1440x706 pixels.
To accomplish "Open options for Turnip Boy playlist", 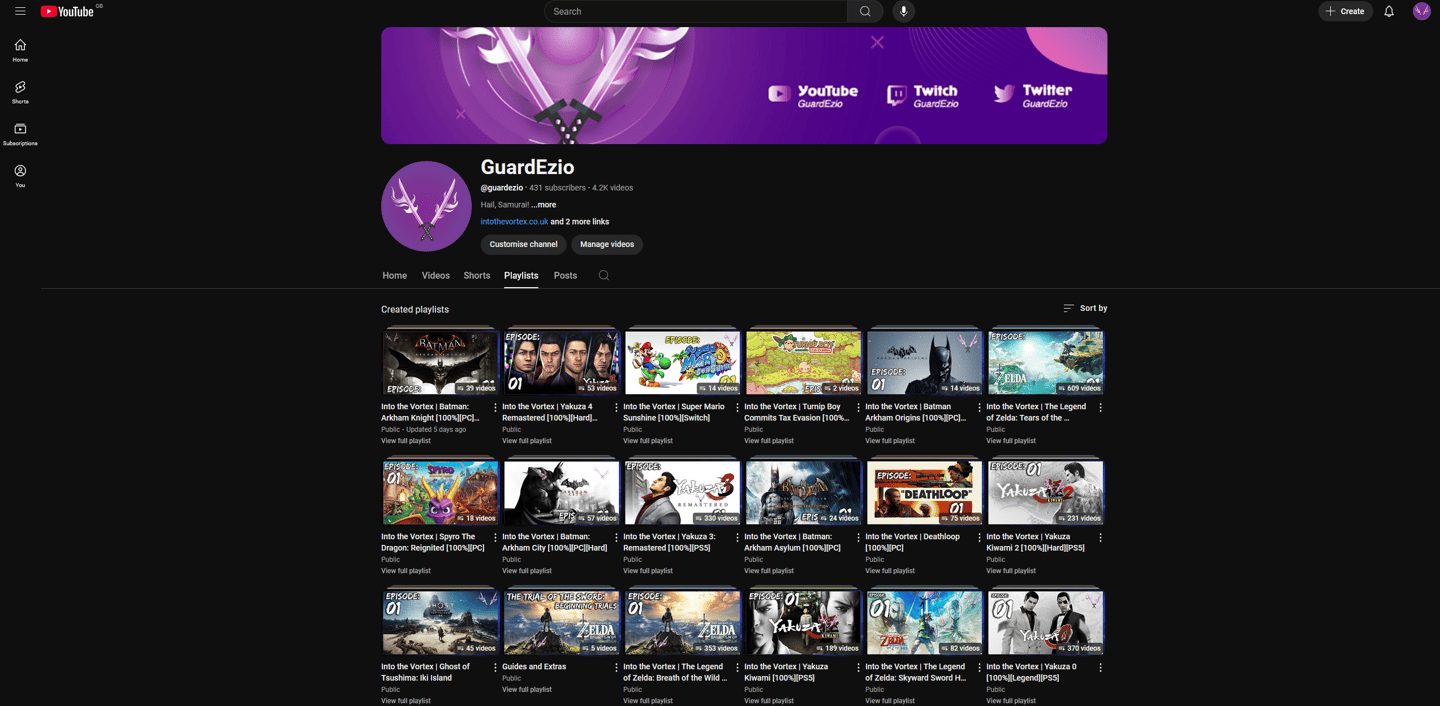I will coord(858,407).
